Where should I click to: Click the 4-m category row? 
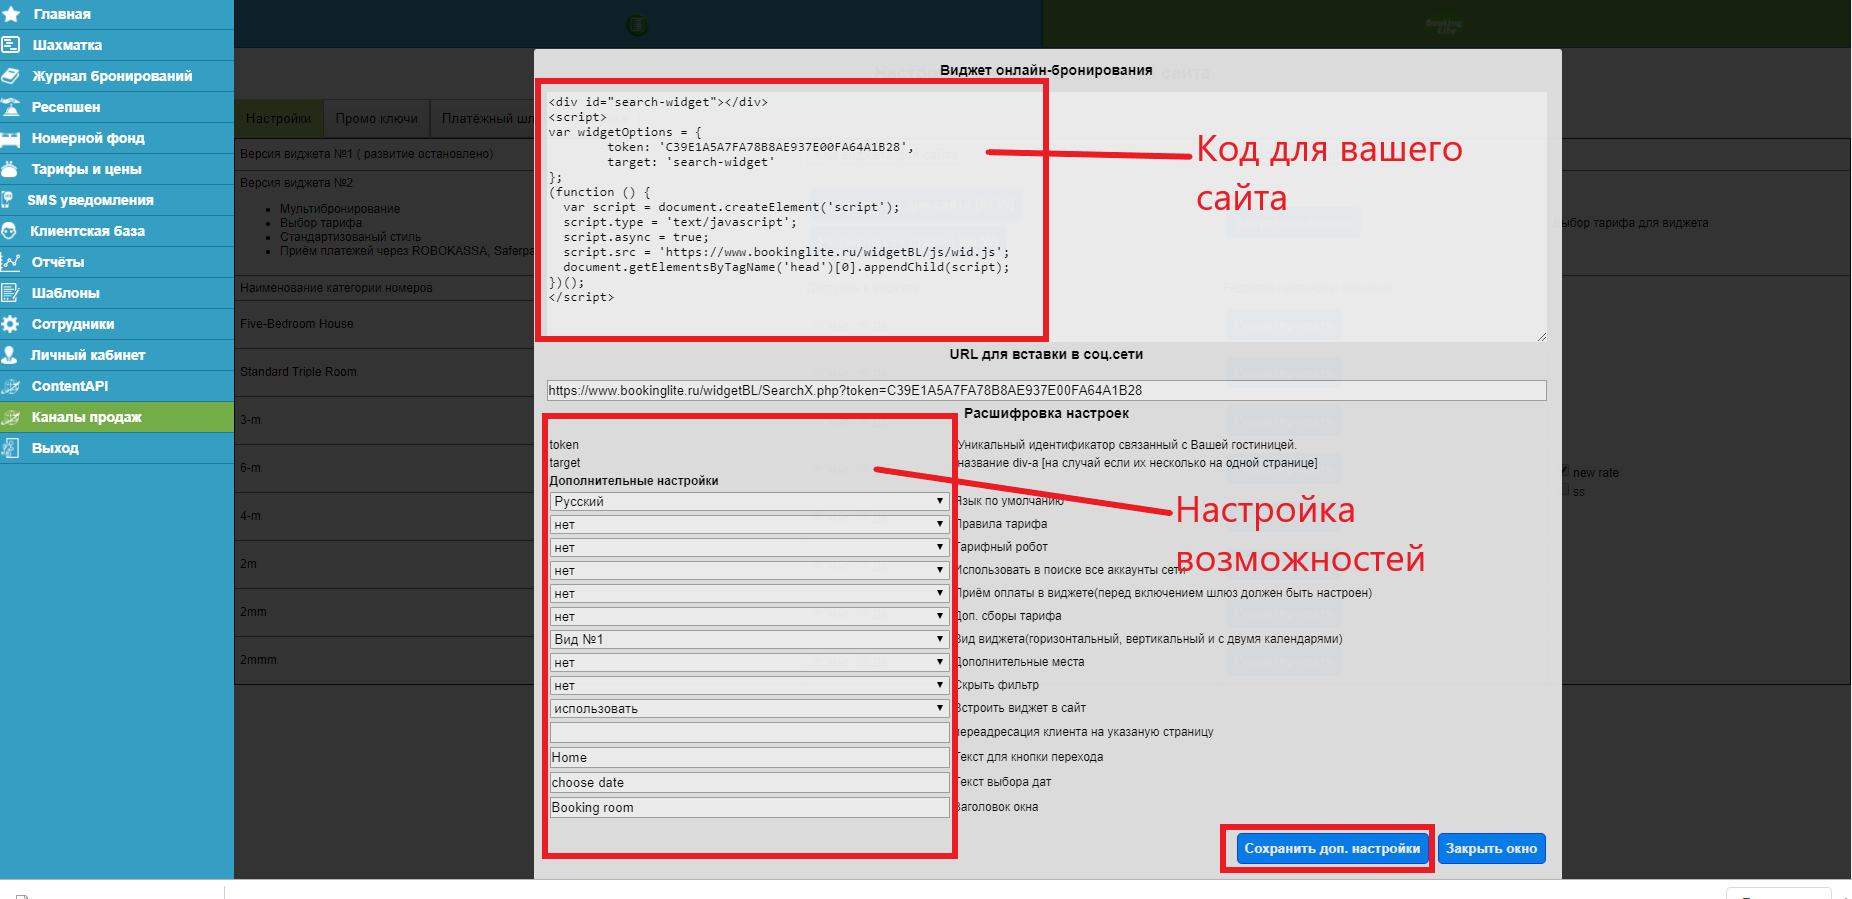point(385,516)
